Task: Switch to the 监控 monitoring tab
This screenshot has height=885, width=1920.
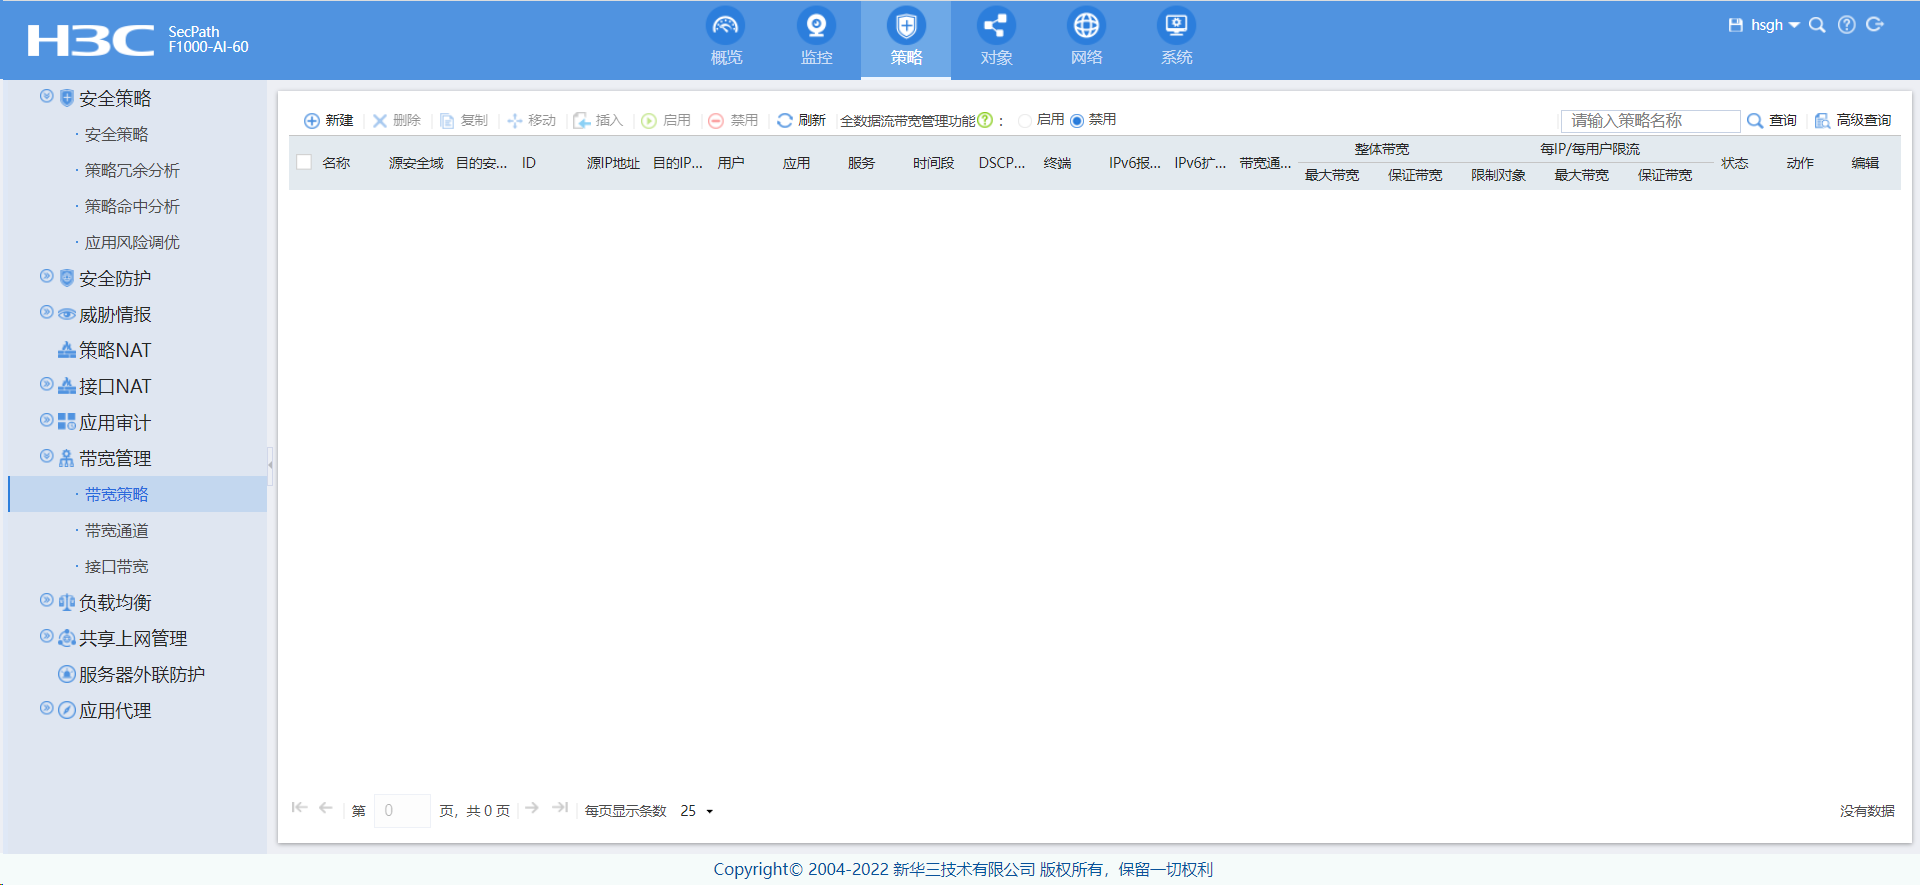Action: (x=816, y=39)
